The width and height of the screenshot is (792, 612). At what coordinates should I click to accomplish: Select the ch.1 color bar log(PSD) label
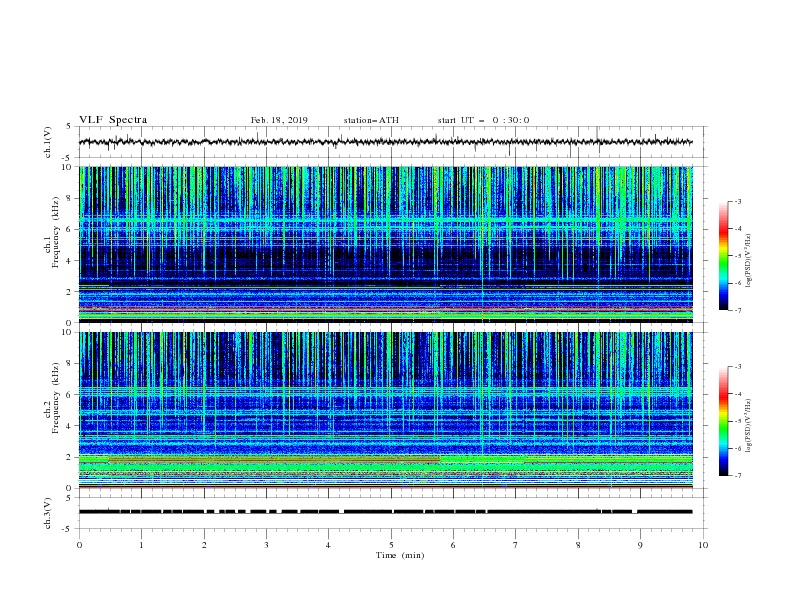click(748, 260)
